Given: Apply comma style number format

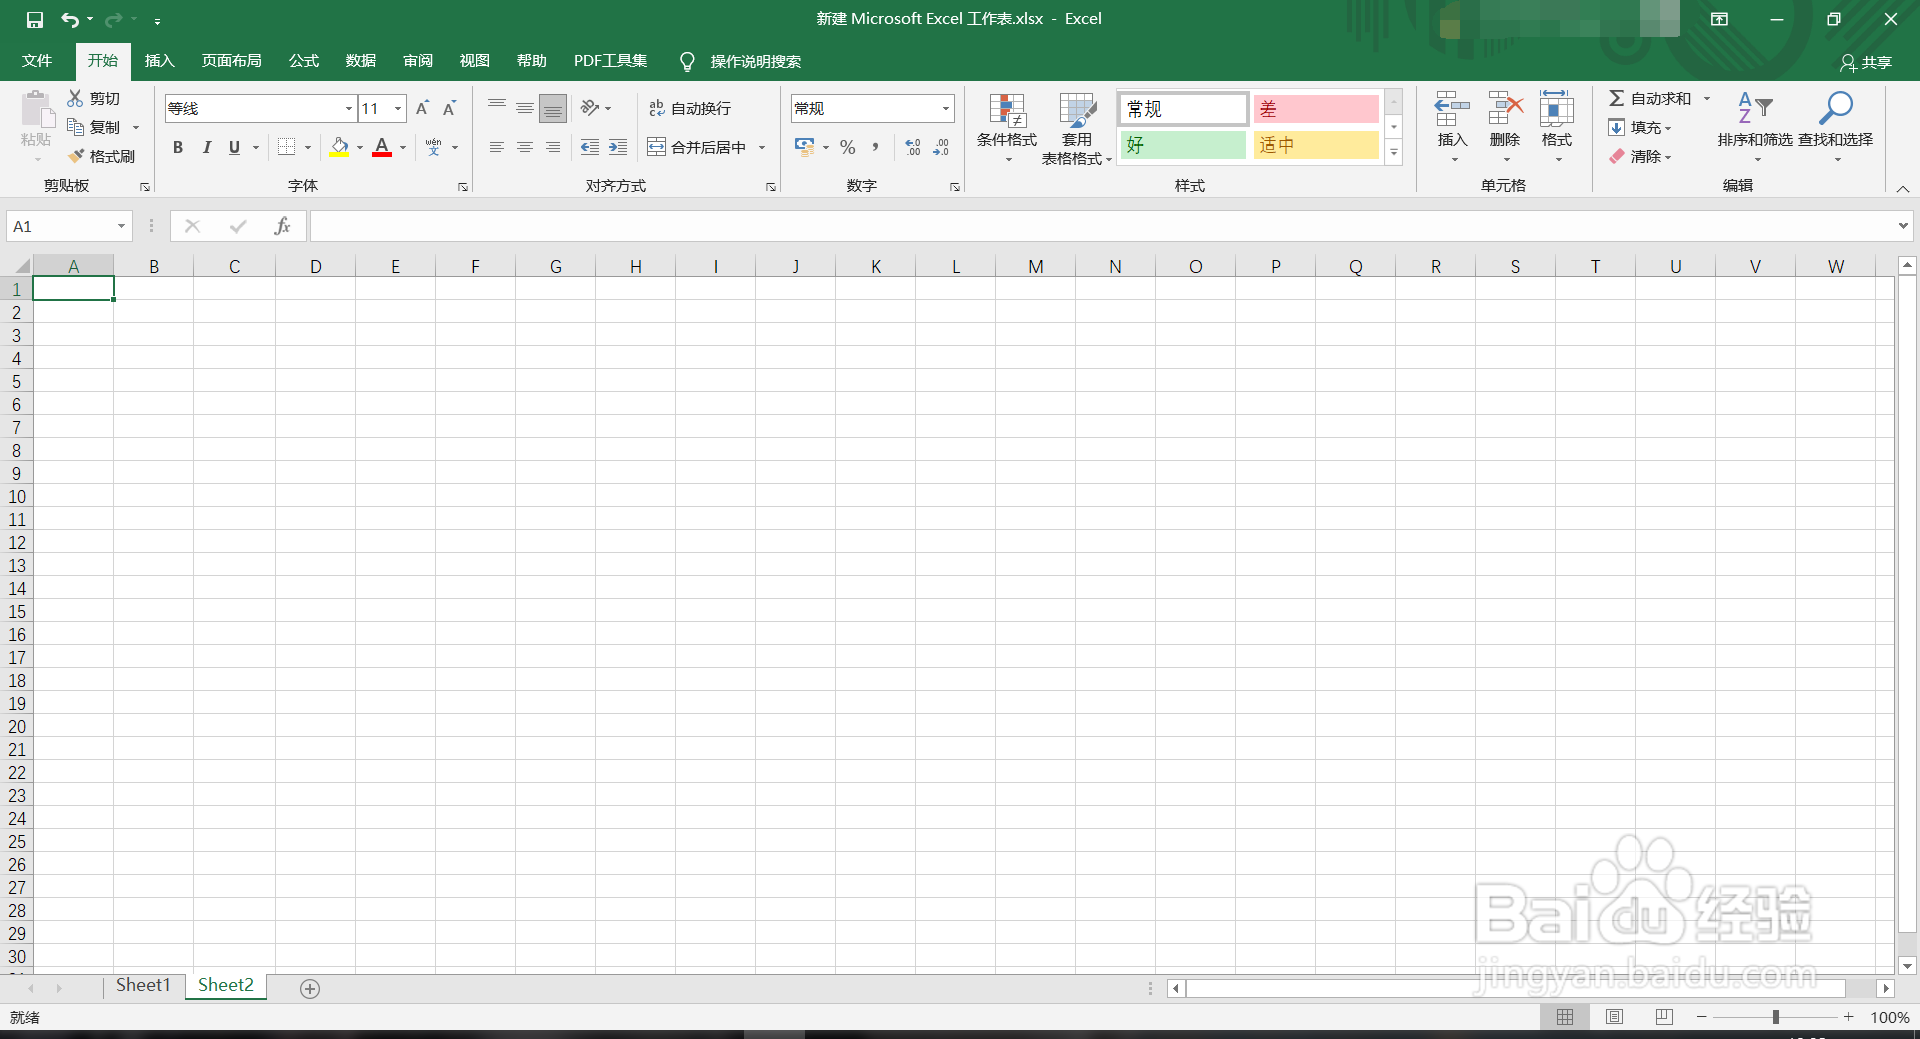Looking at the screenshot, I should 875,147.
